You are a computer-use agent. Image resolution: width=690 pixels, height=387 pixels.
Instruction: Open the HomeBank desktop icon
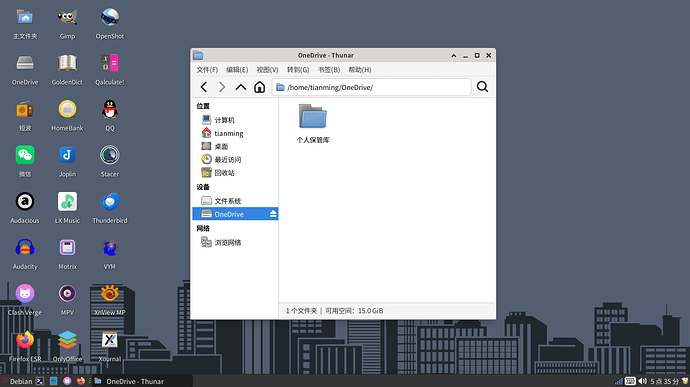point(67,116)
